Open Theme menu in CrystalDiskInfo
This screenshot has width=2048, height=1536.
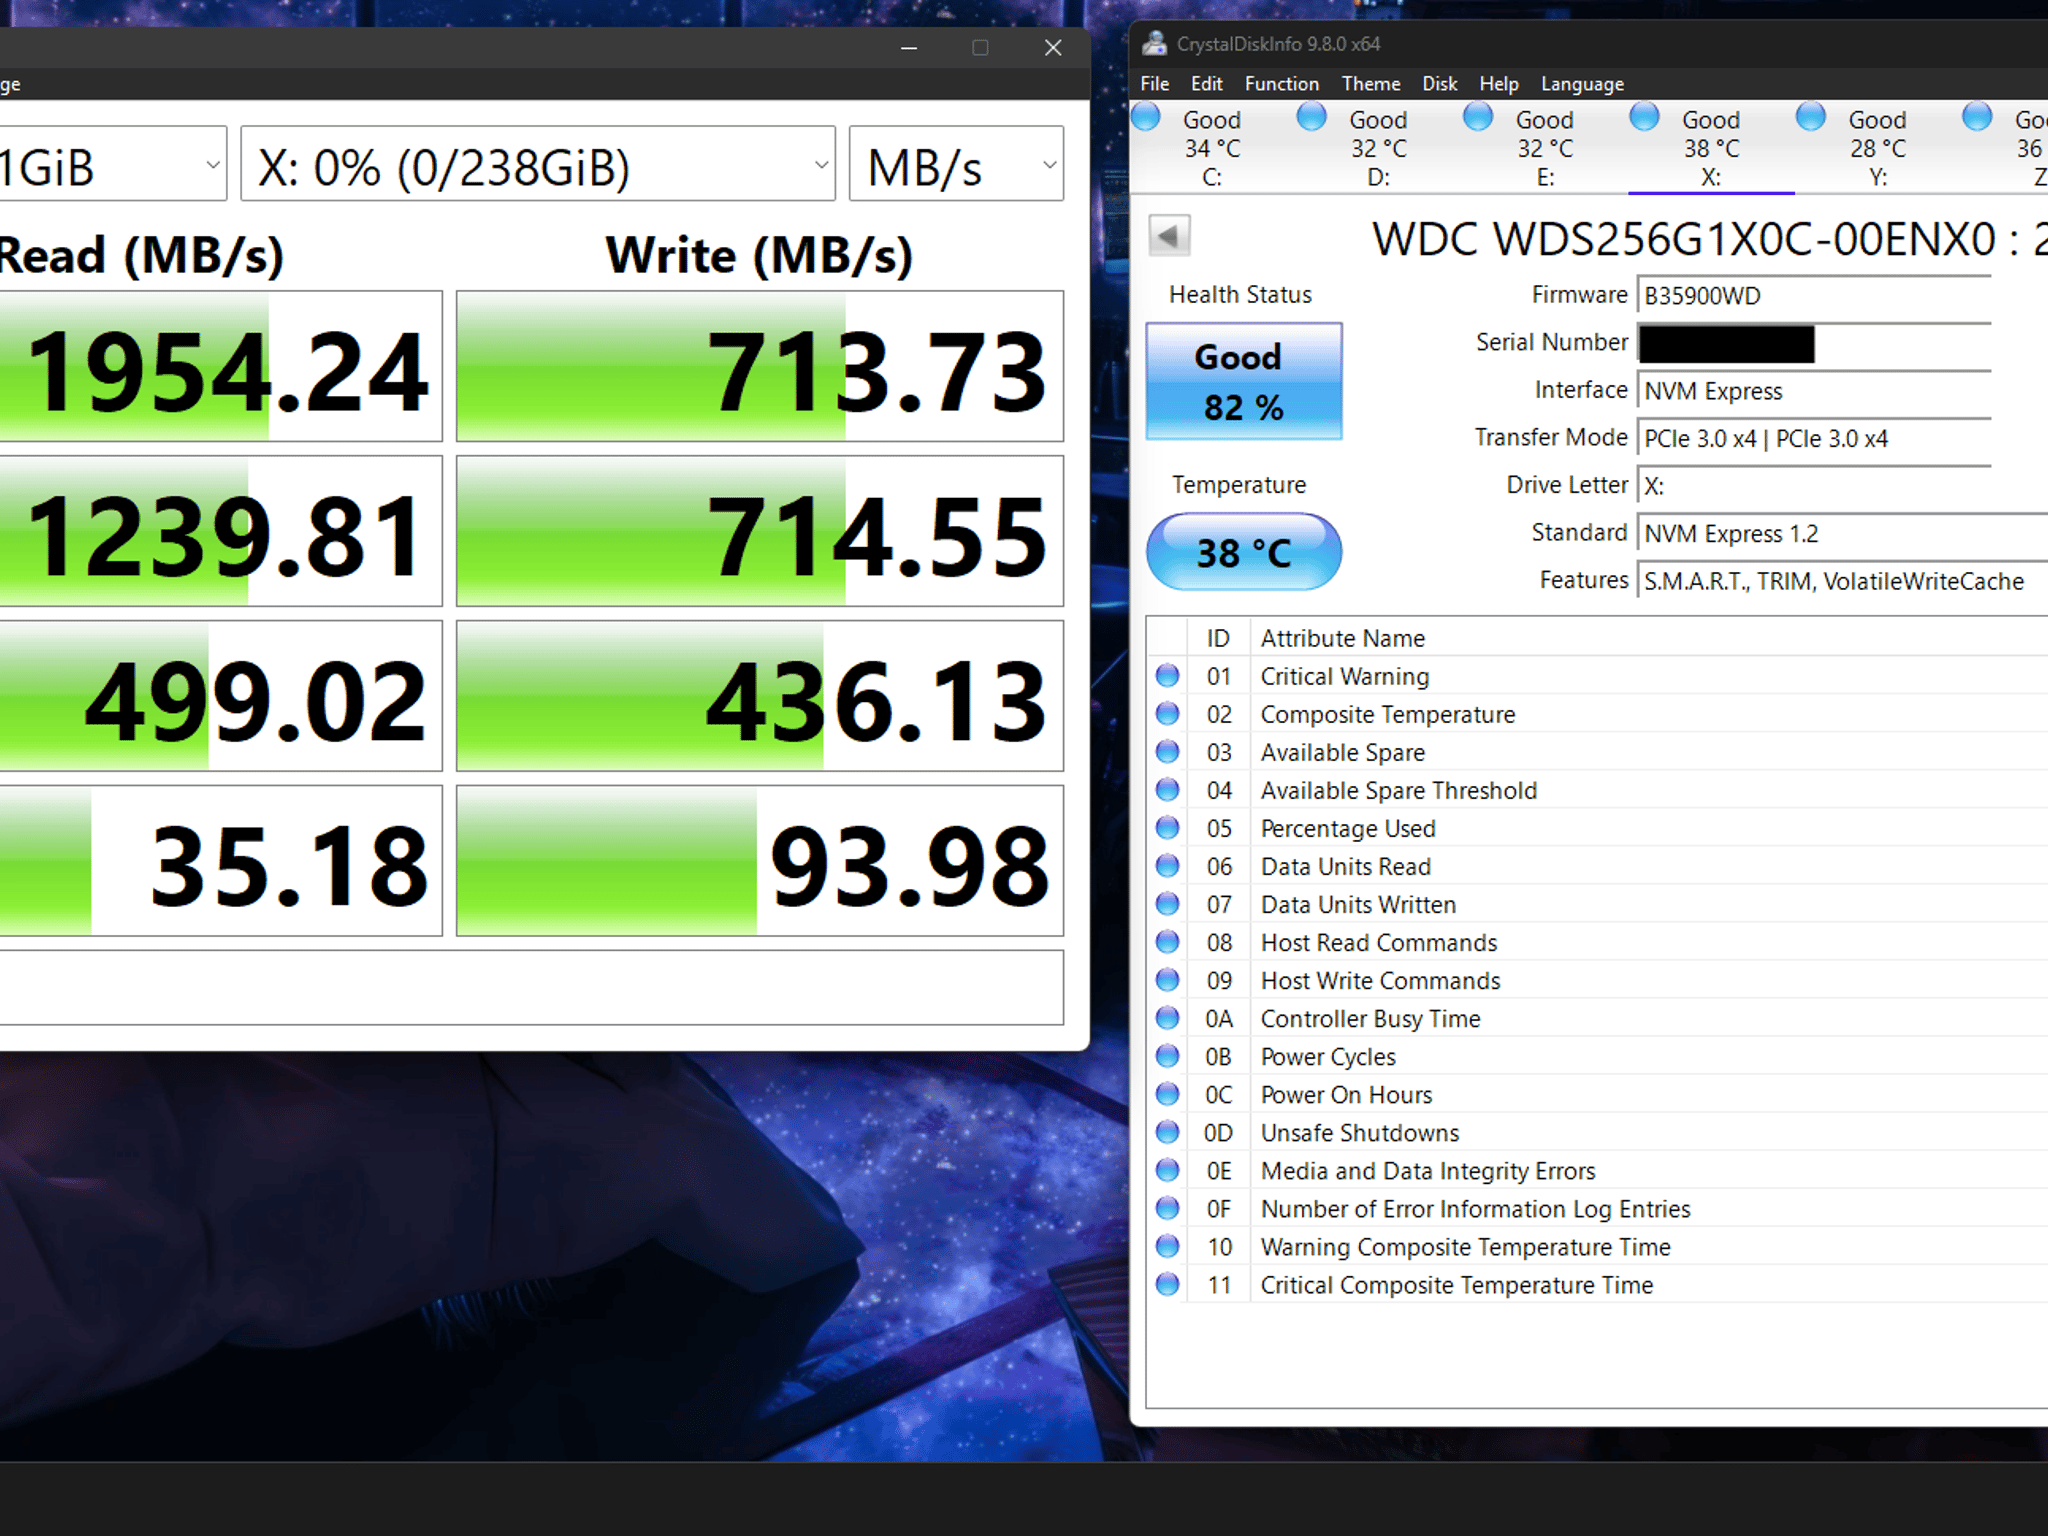1371,84
